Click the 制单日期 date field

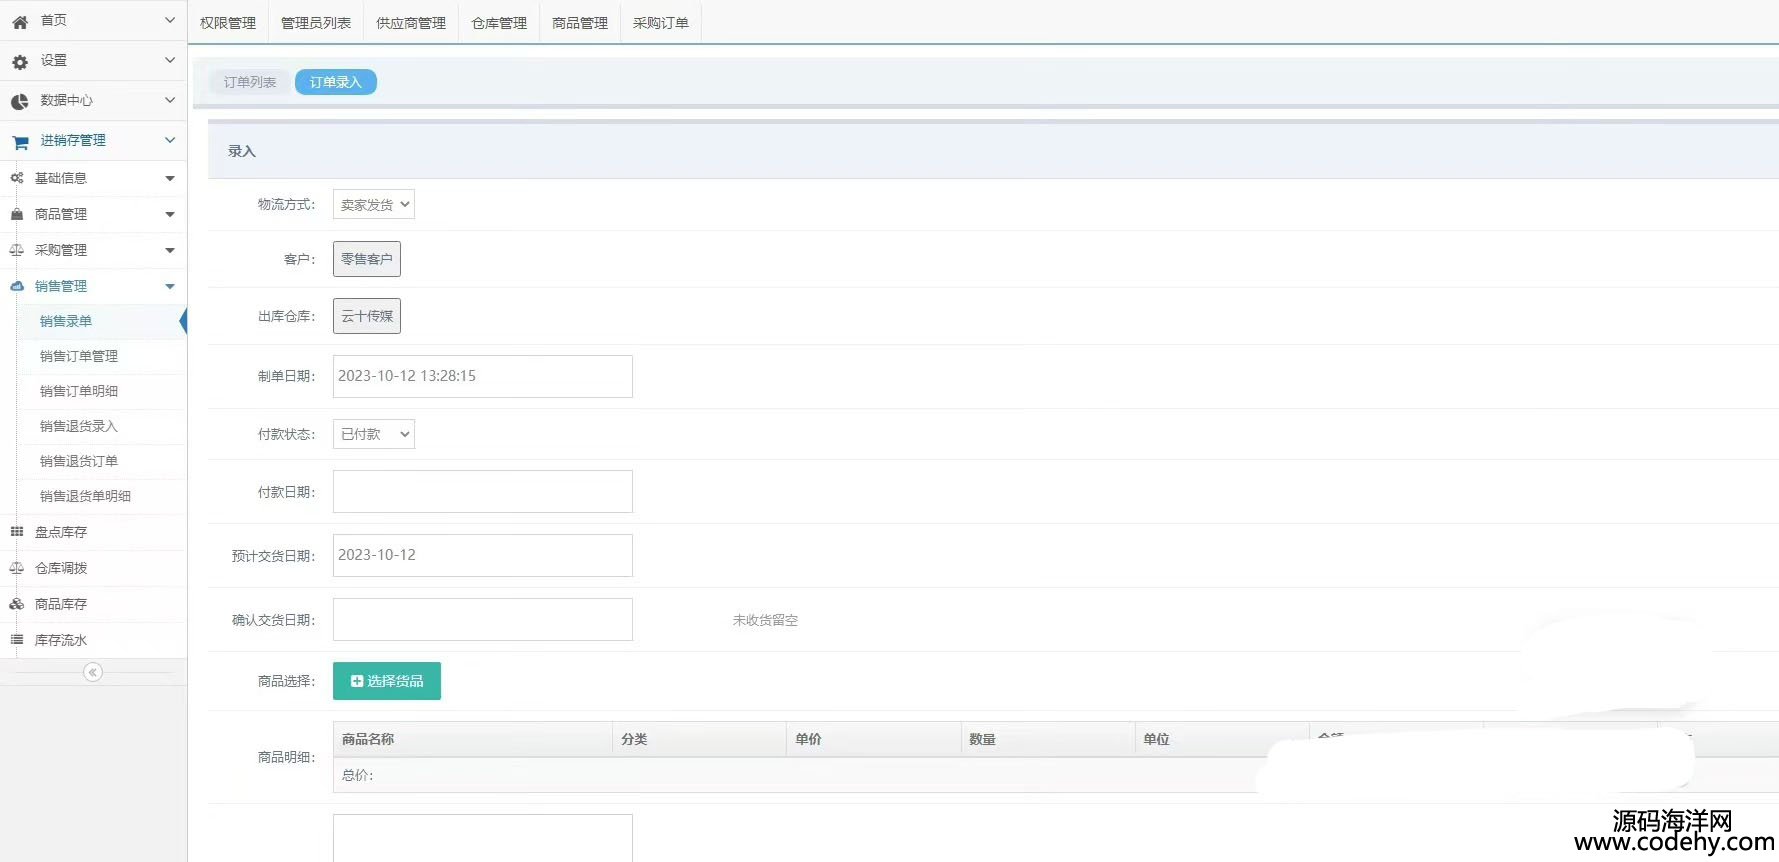coord(483,376)
